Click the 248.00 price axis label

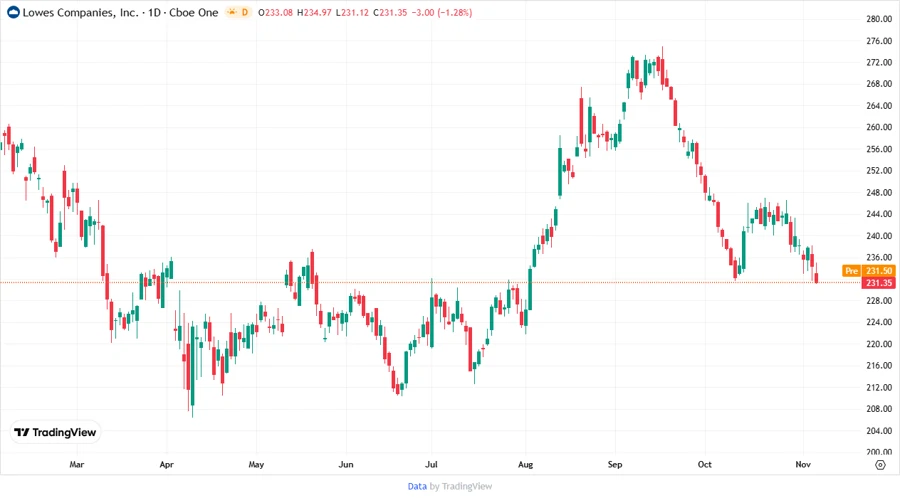(x=879, y=192)
